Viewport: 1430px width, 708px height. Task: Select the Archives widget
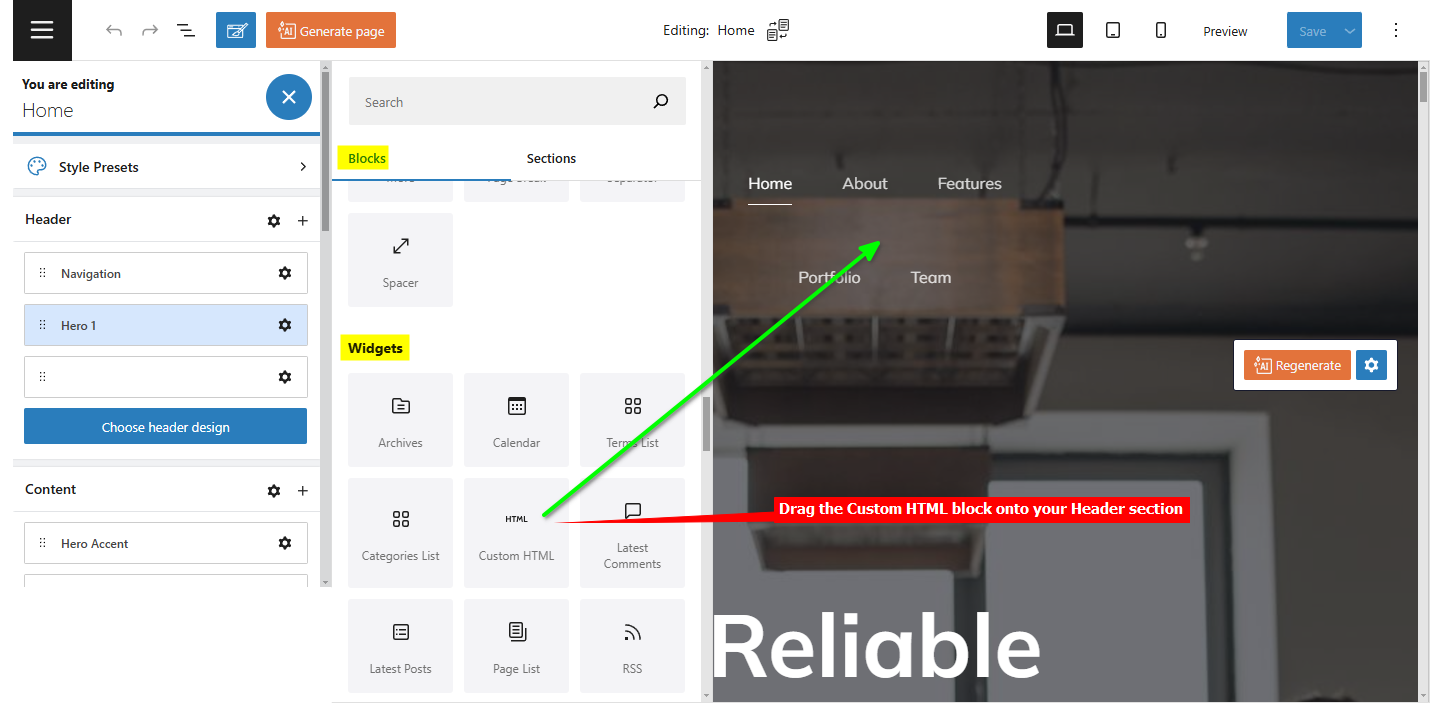pyautogui.click(x=400, y=420)
